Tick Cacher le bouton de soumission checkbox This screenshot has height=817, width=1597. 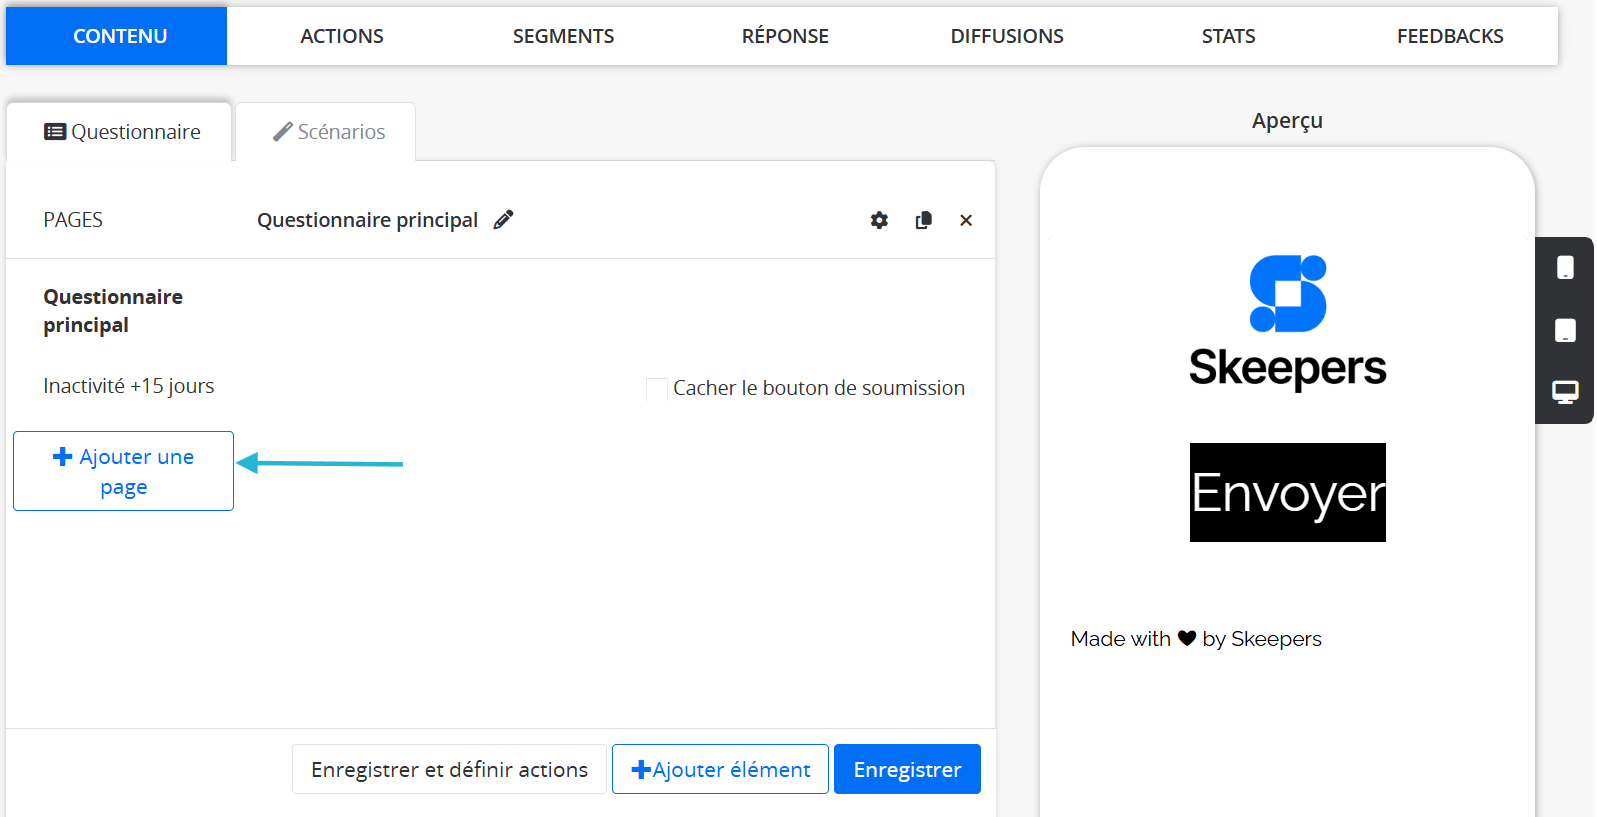click(x=657, y=389)
